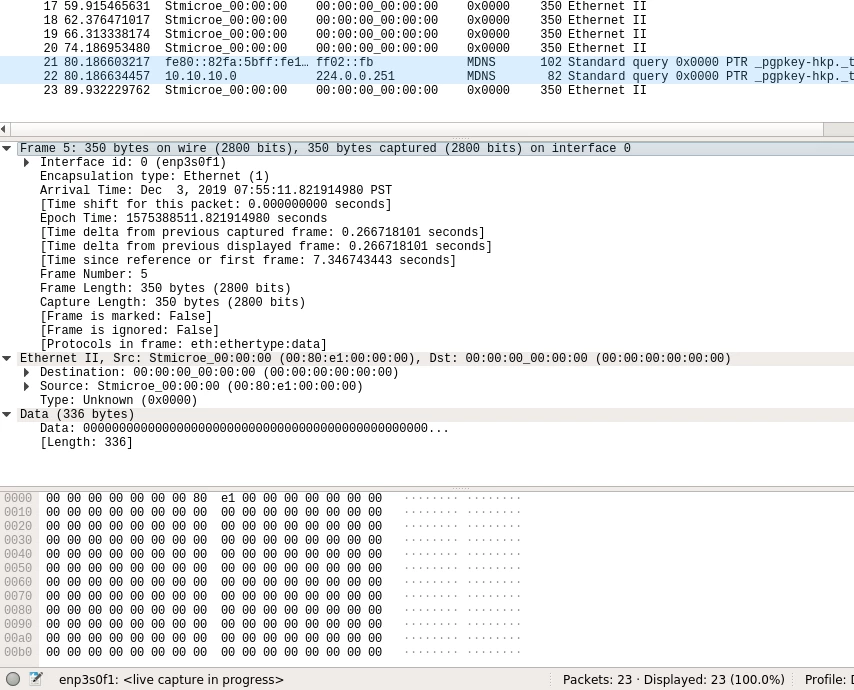Click the ff02::fb destination cell
This screenshot has width=854, height=690.
point(344,63)
